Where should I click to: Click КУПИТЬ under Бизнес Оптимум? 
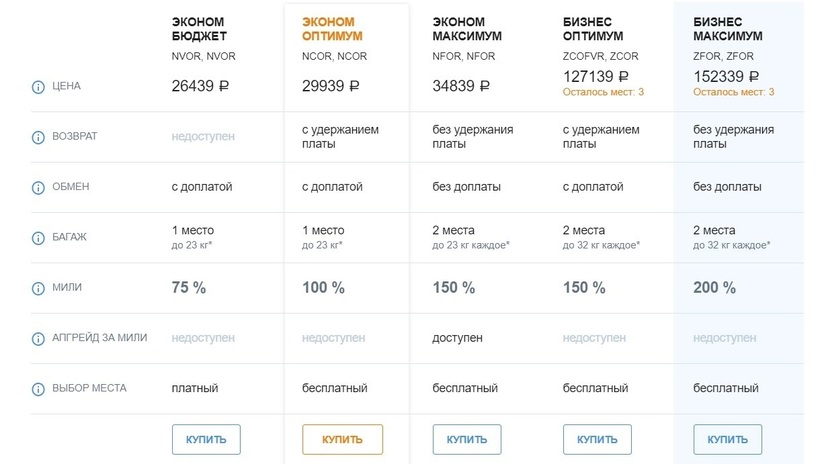(x=597, y=439)
